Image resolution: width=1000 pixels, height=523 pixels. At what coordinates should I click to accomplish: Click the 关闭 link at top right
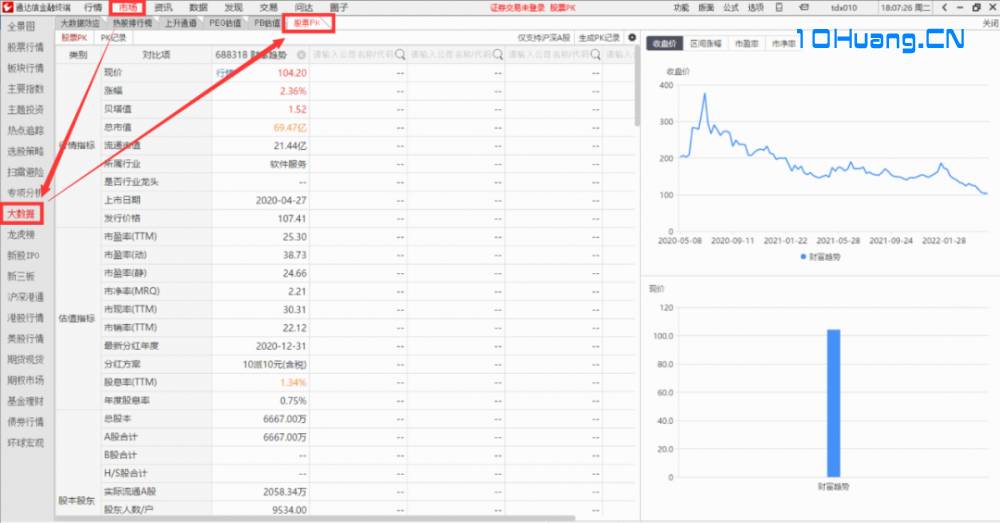point(990,23)
